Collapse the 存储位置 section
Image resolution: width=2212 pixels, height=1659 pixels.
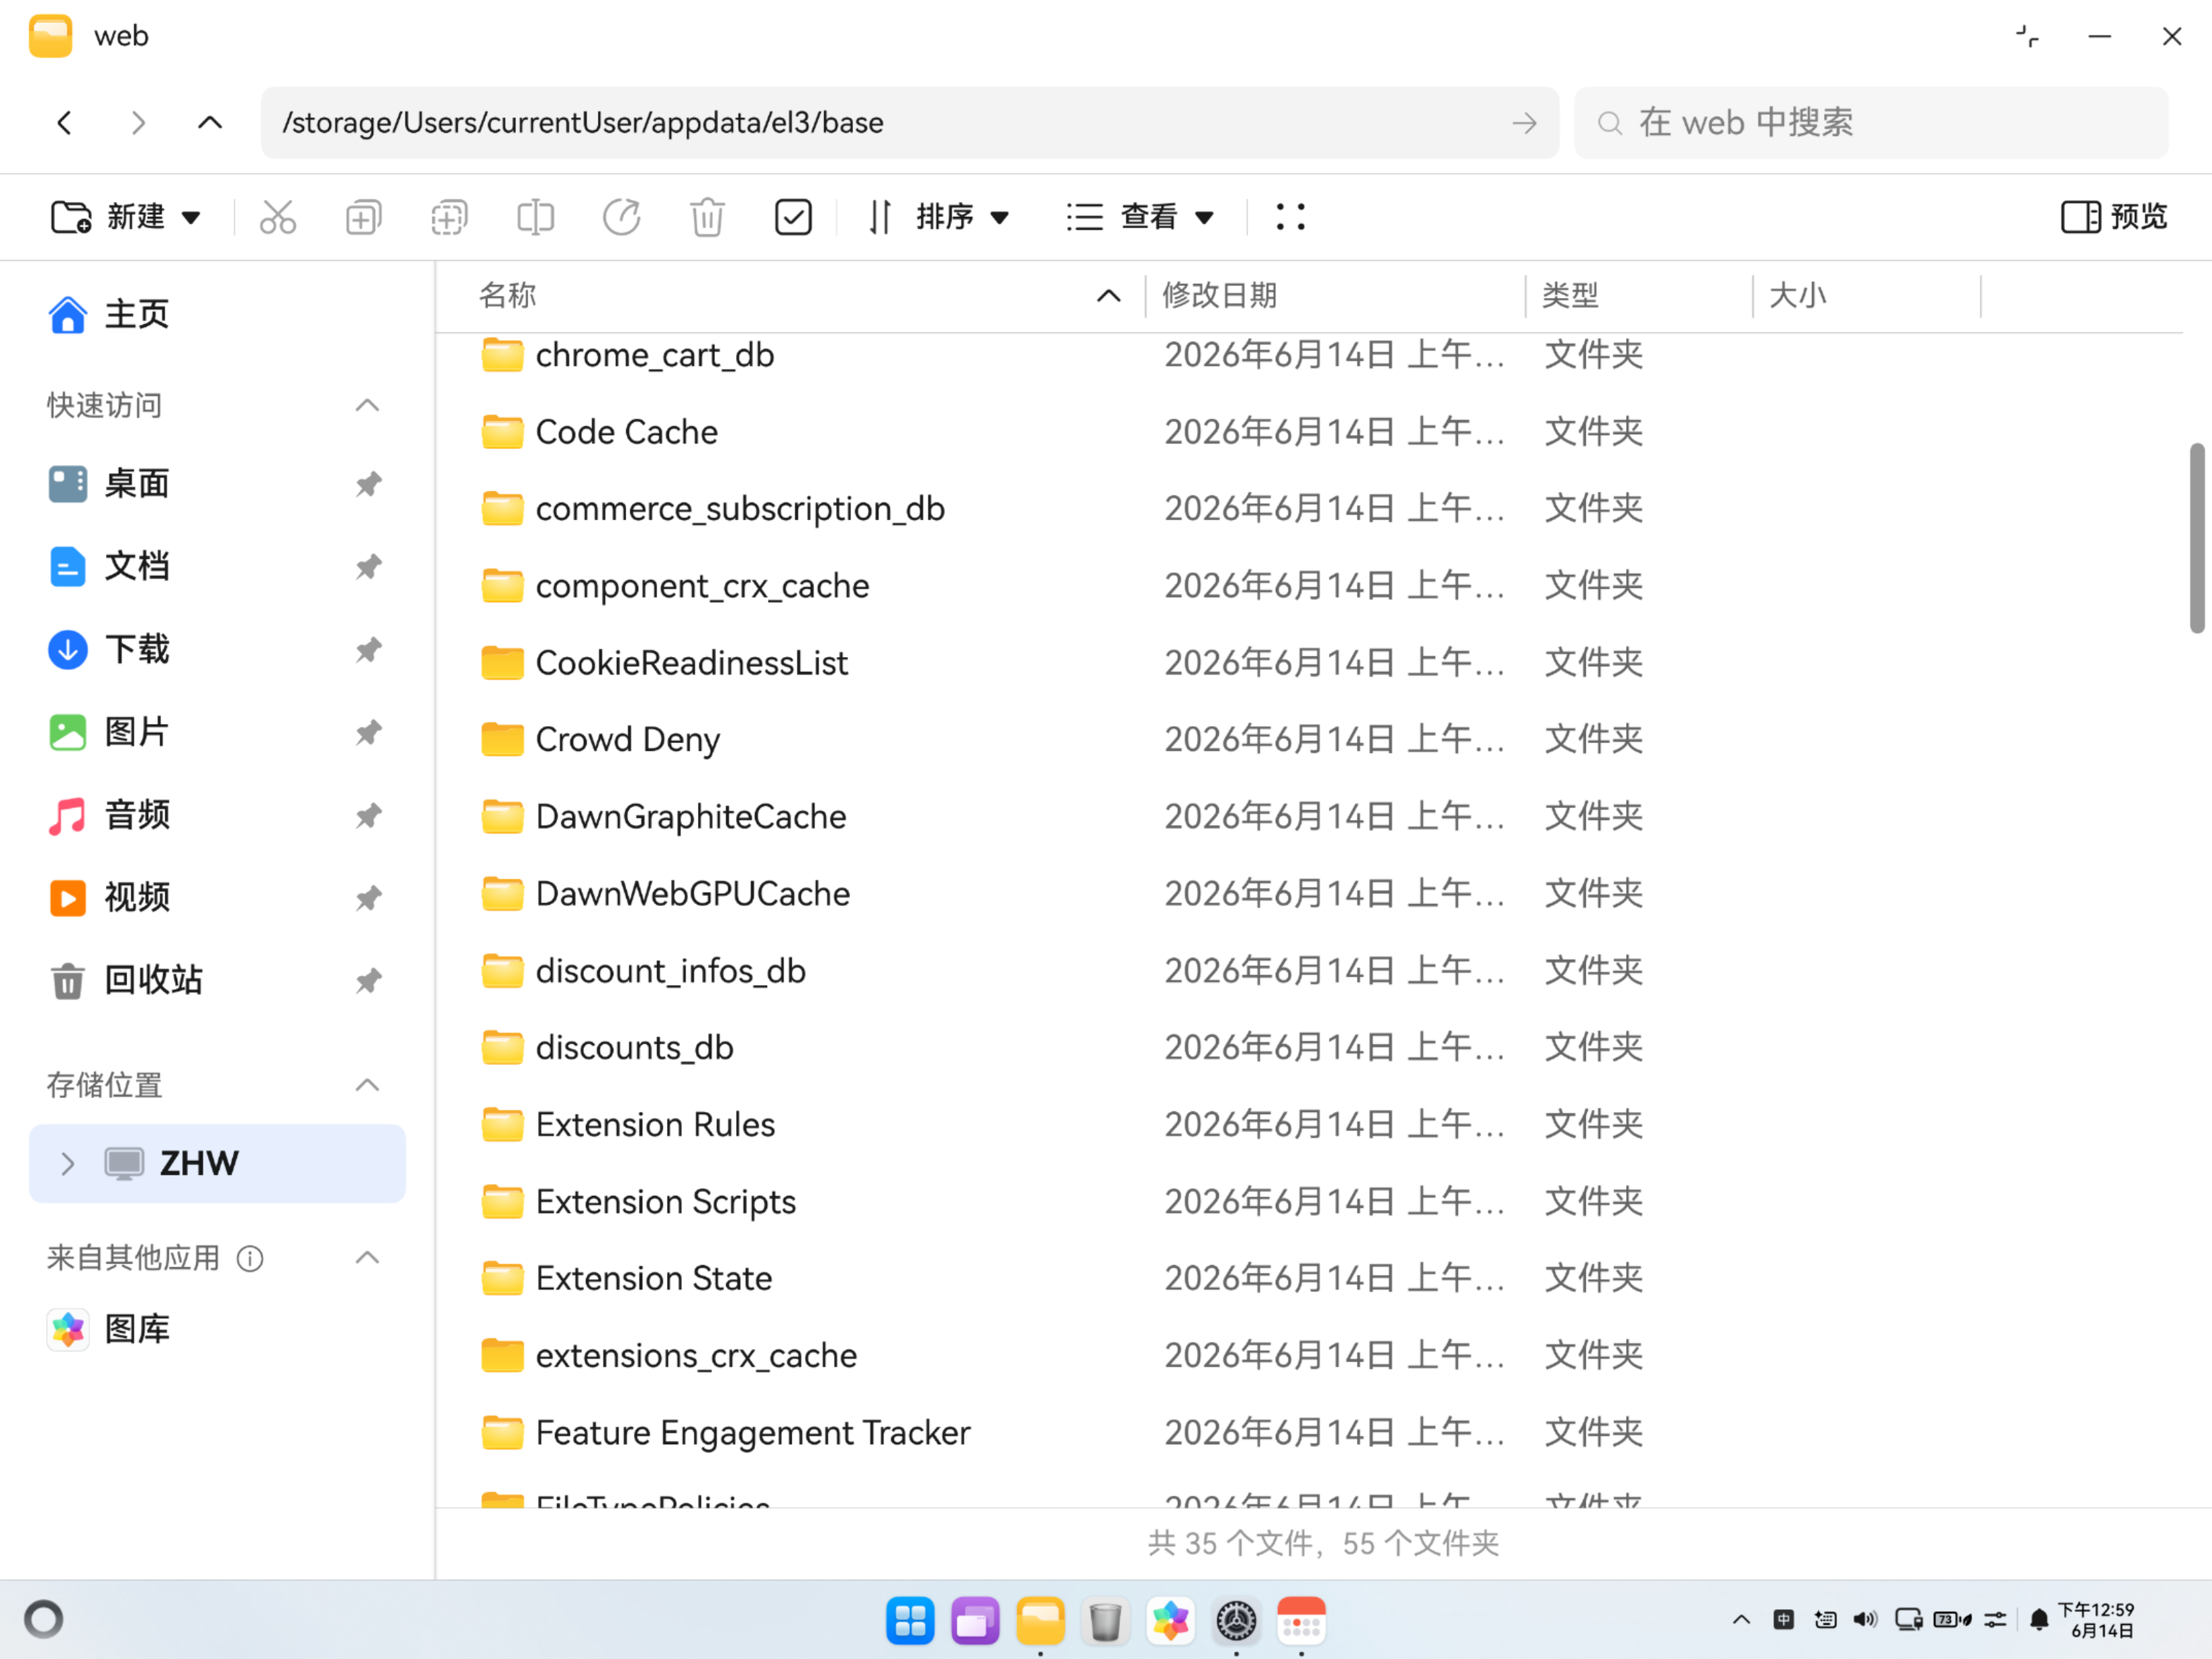click(x=367, y=1085)
